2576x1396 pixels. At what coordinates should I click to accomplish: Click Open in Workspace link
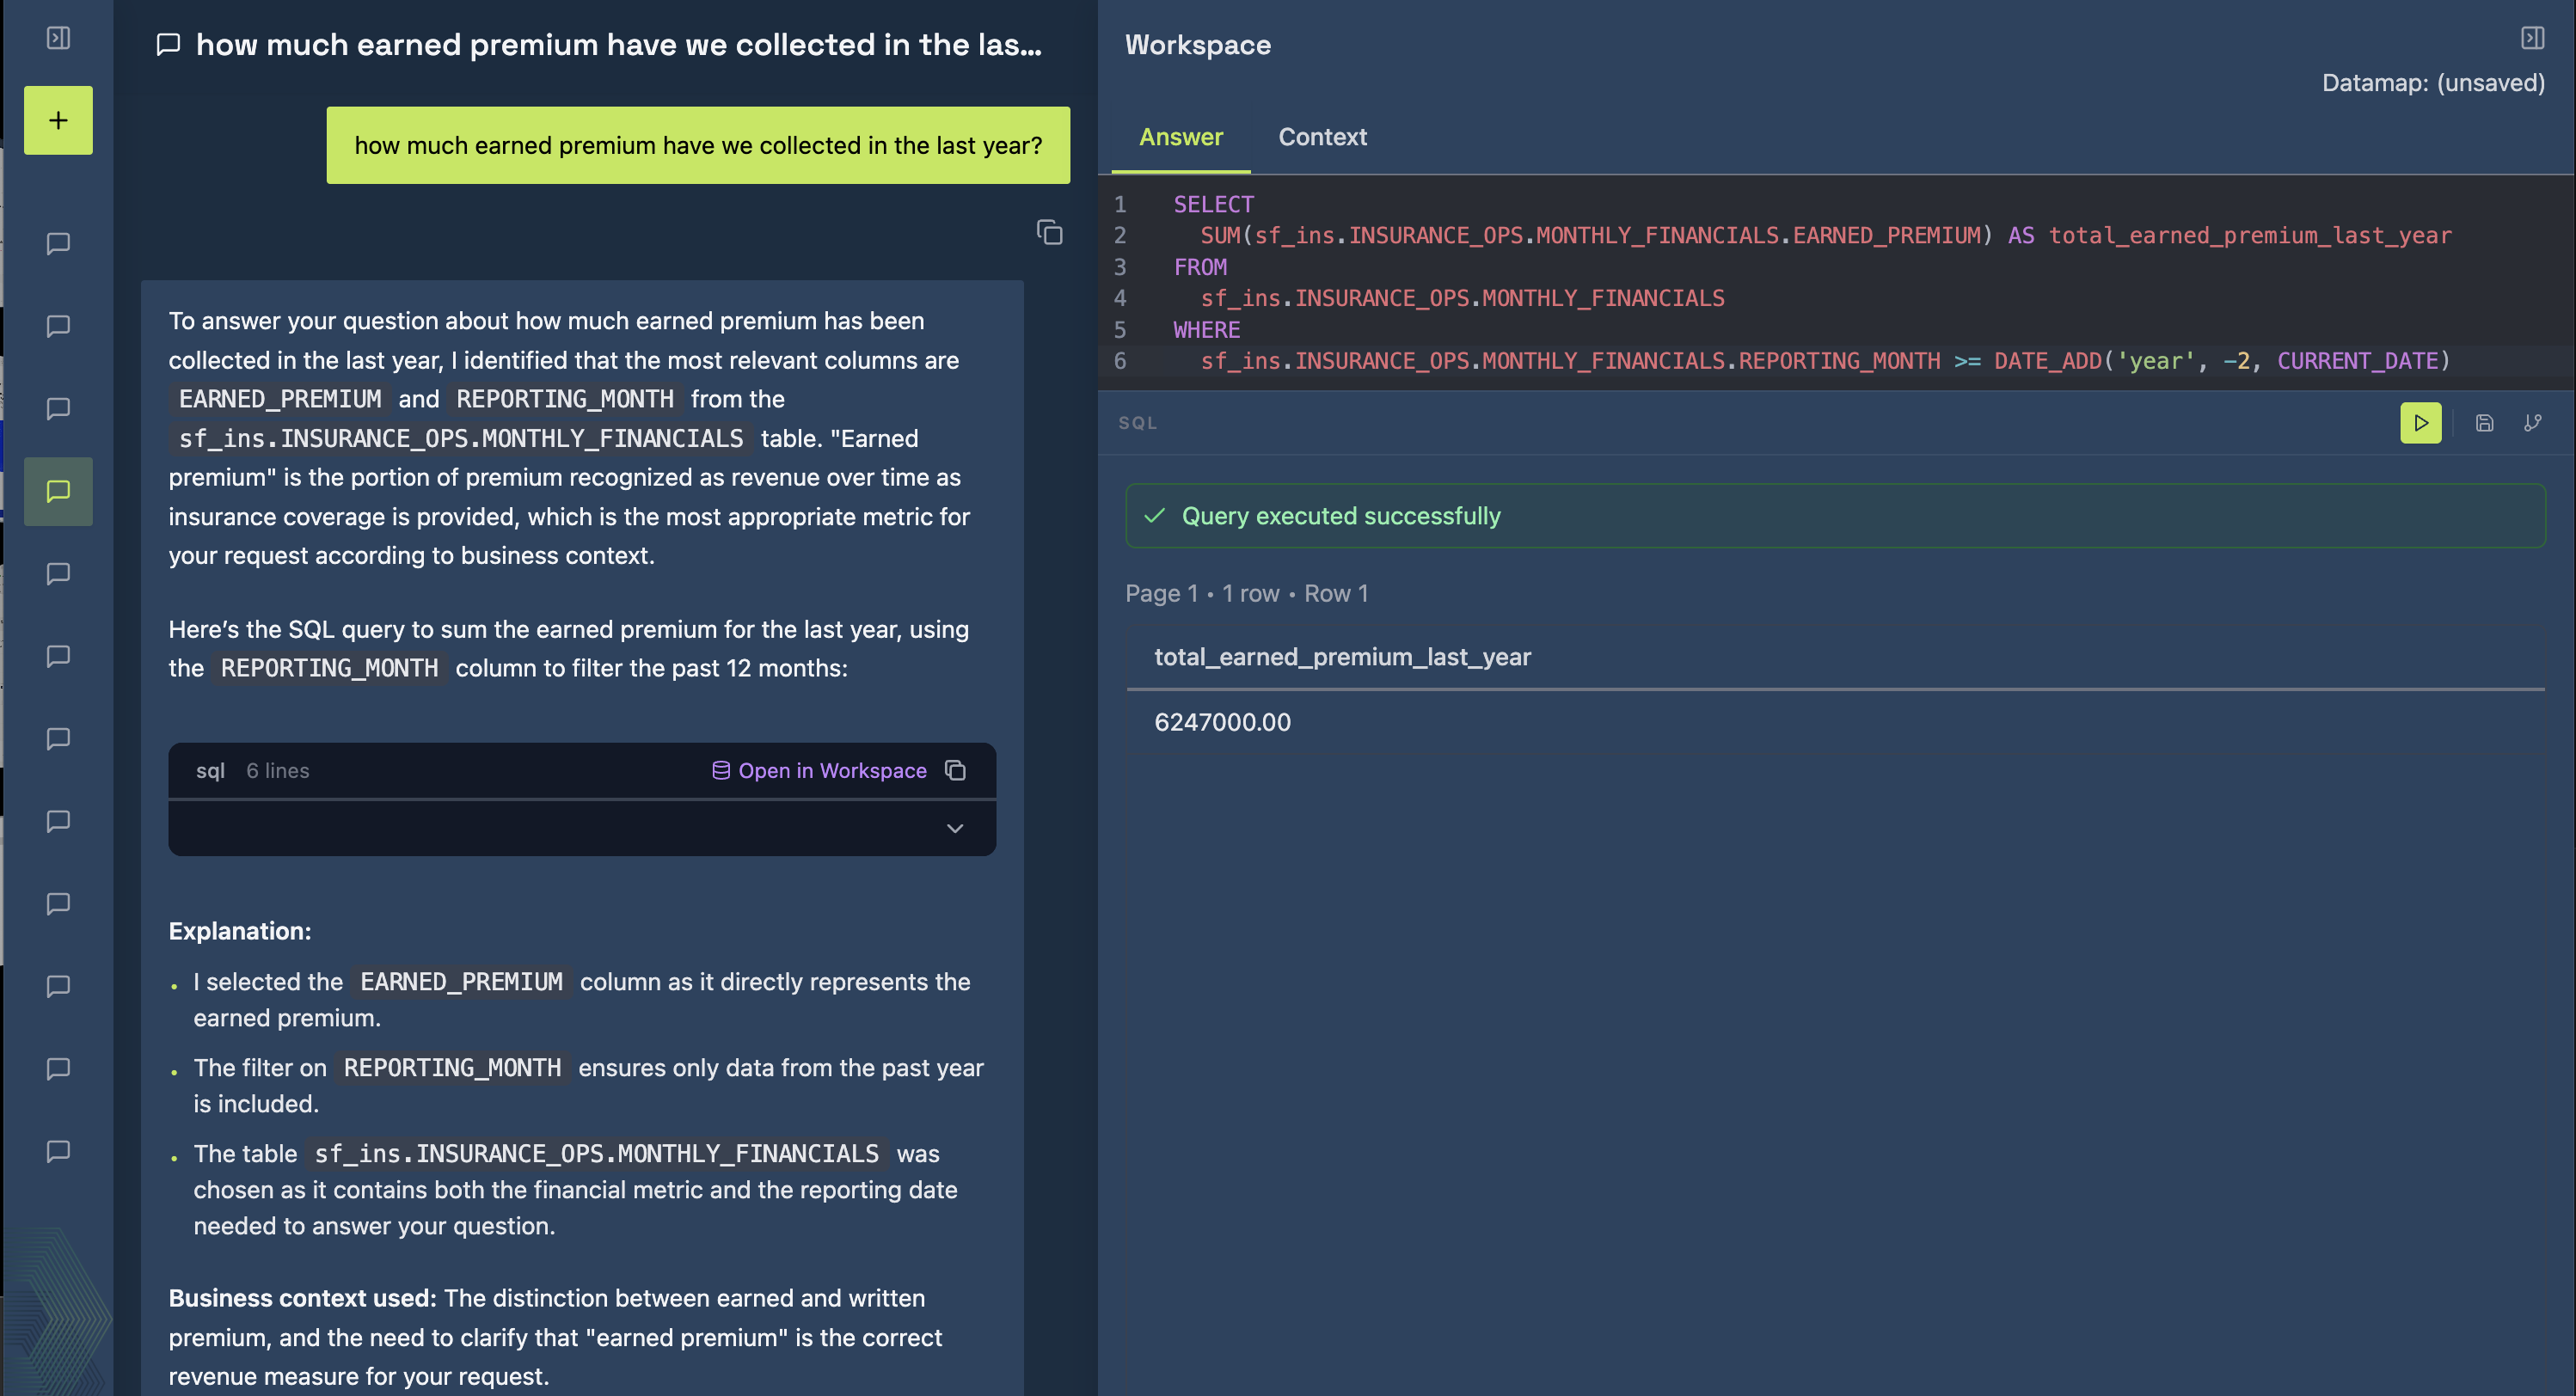[819, 770]
